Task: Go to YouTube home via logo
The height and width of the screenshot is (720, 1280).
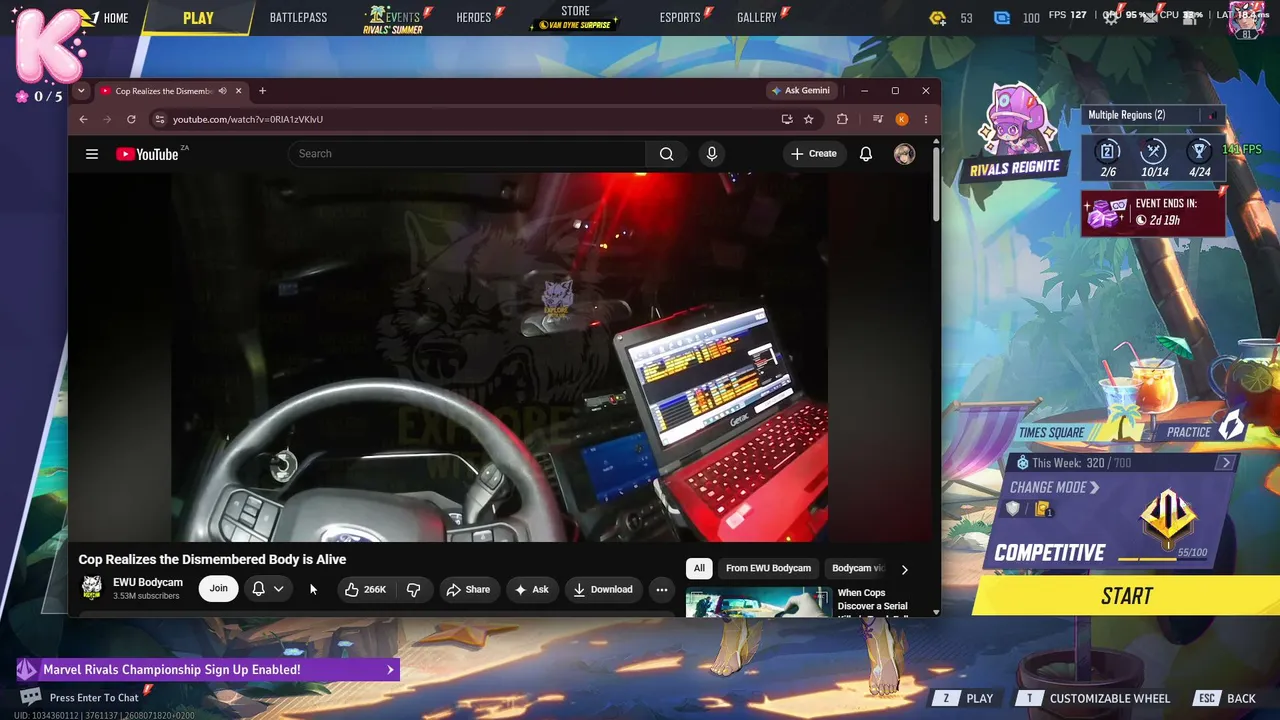Action: [x=147, y=154]
